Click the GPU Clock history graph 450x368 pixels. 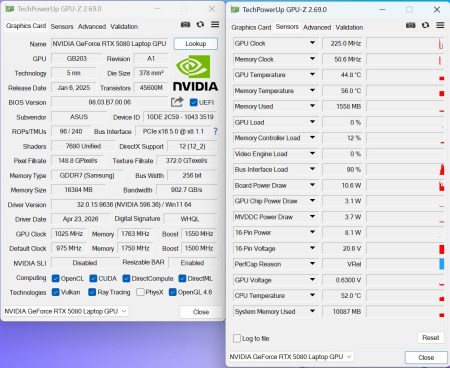pyautogui.click(x=405, y=43)
